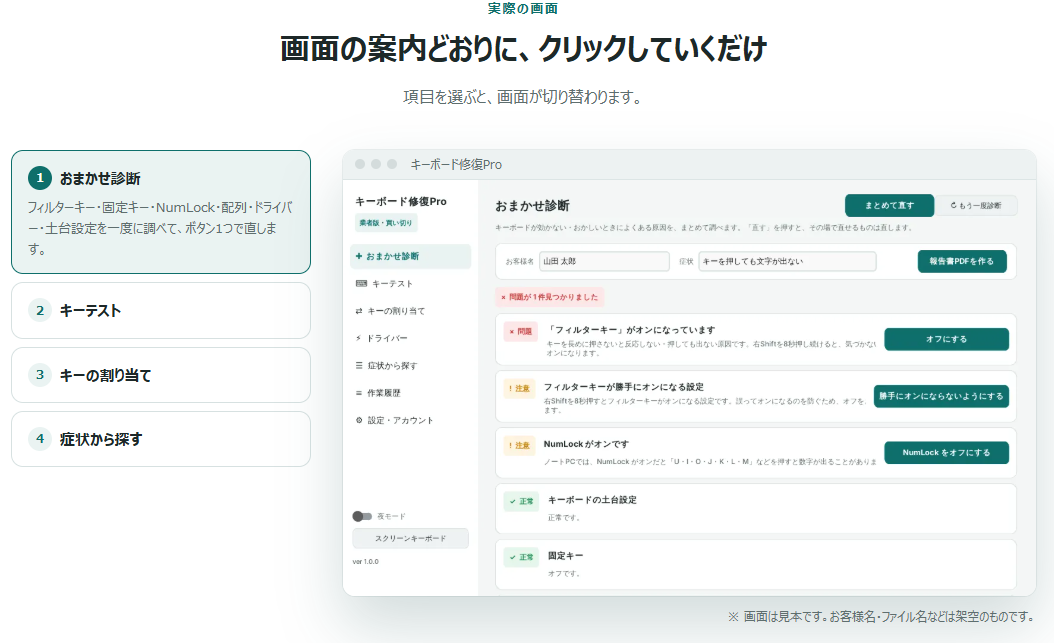Click the lightning icon beside ドライバー
This screenshot has width=1054, height=643.
tap(358, 338)
